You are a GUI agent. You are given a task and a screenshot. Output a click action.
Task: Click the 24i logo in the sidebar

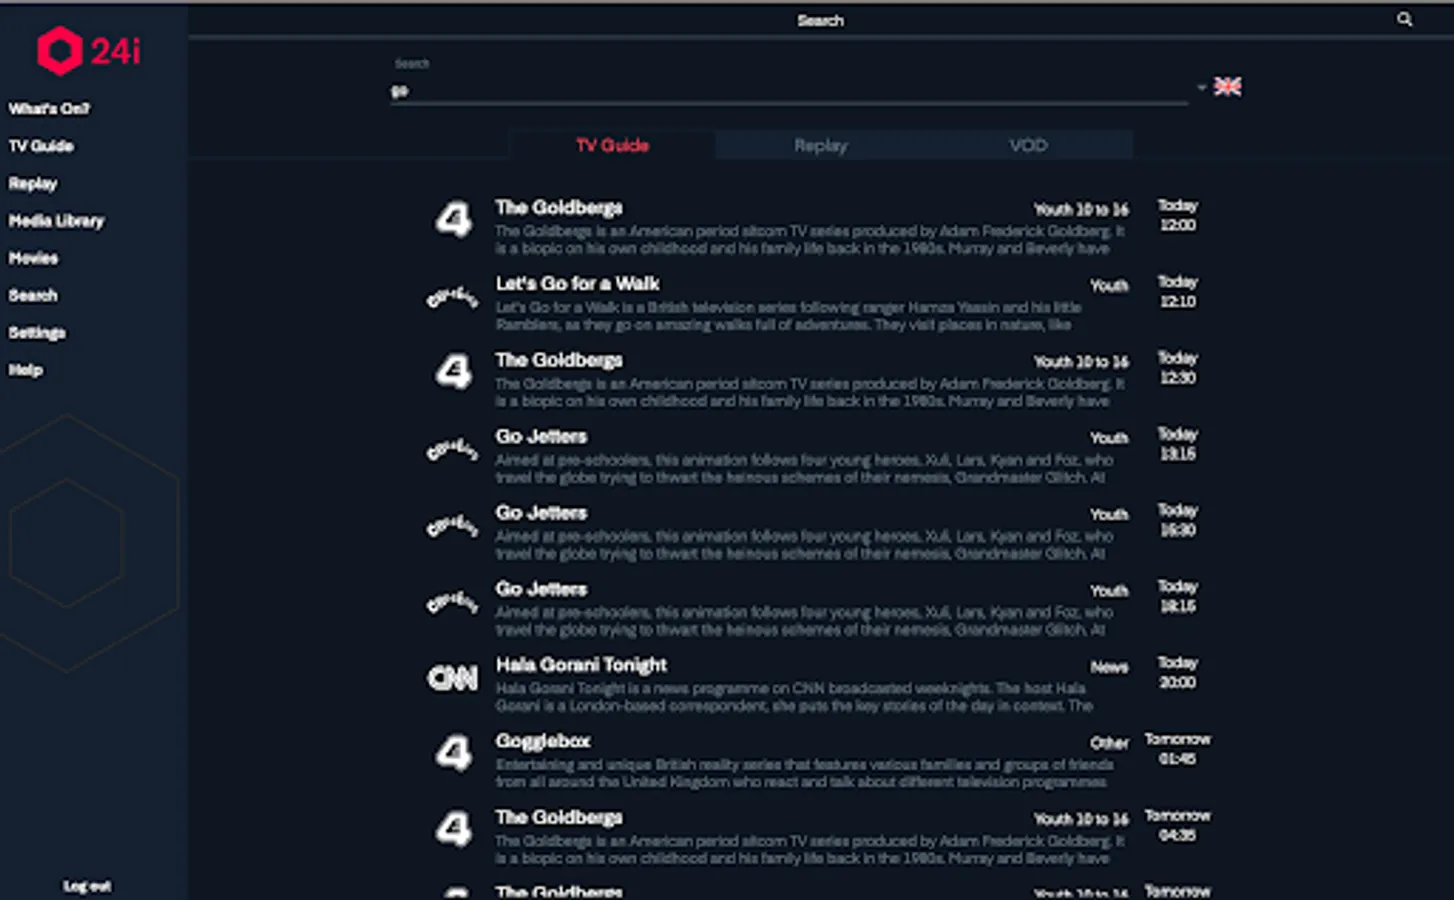pyautogui.click(x=89, y=50)
